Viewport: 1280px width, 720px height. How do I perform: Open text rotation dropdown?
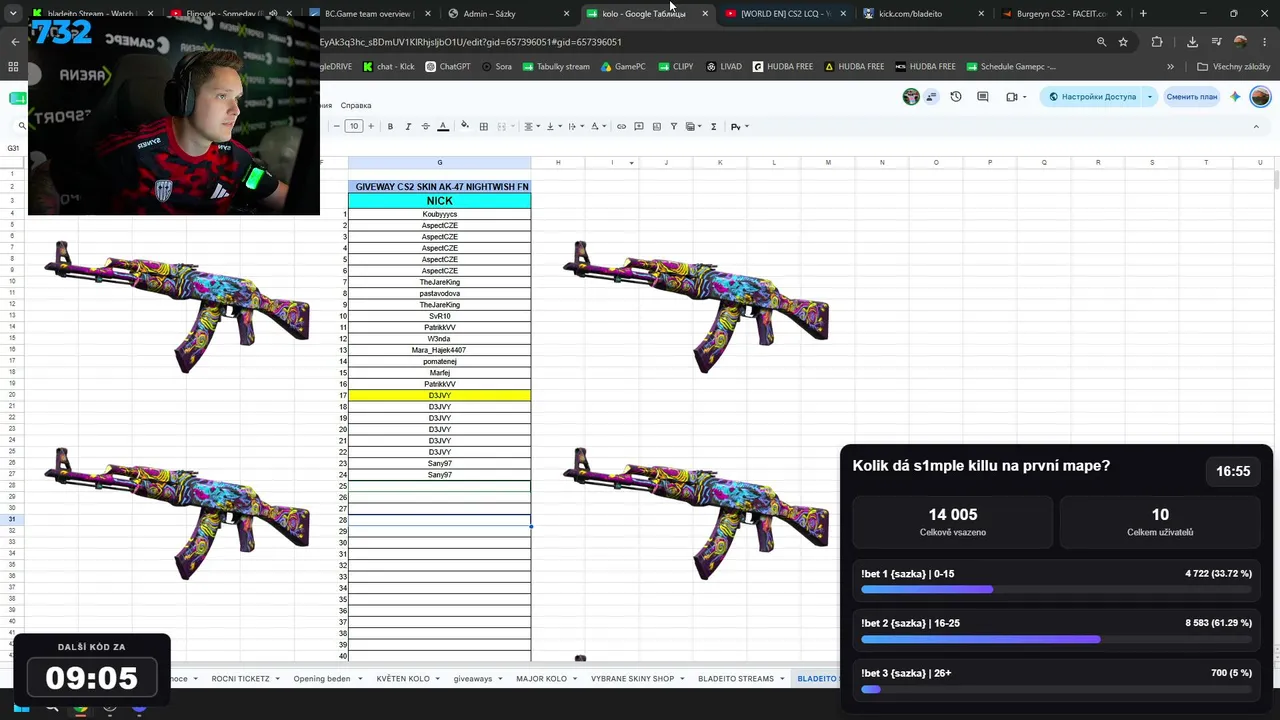click(598, 126)
